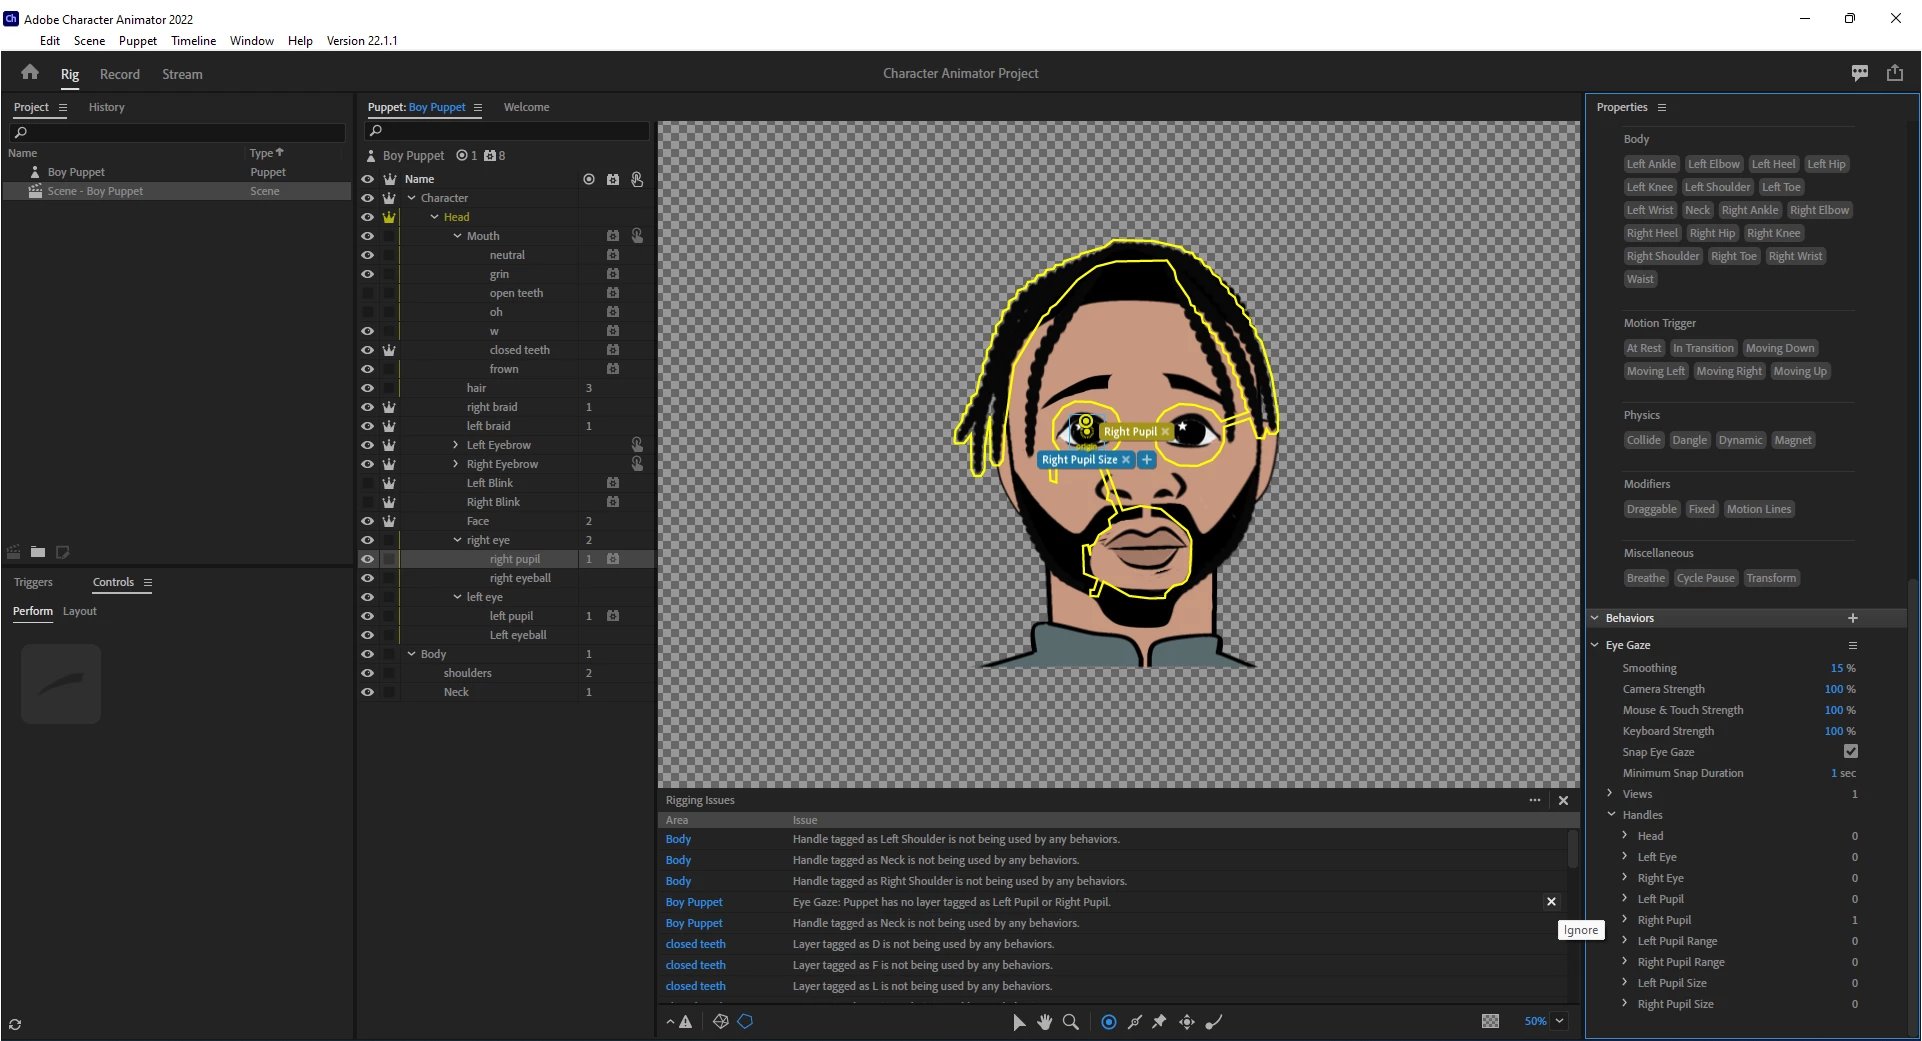The width and height of the screenshot is (1922, 1041).
Task: Collapse the right eye group
Action: click(457, 540)
